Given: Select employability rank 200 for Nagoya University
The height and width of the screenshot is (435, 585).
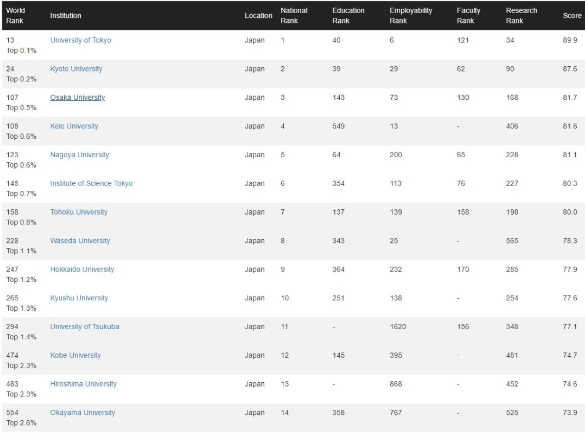Looking at the screenshot, I should click(x=396, y=155).
